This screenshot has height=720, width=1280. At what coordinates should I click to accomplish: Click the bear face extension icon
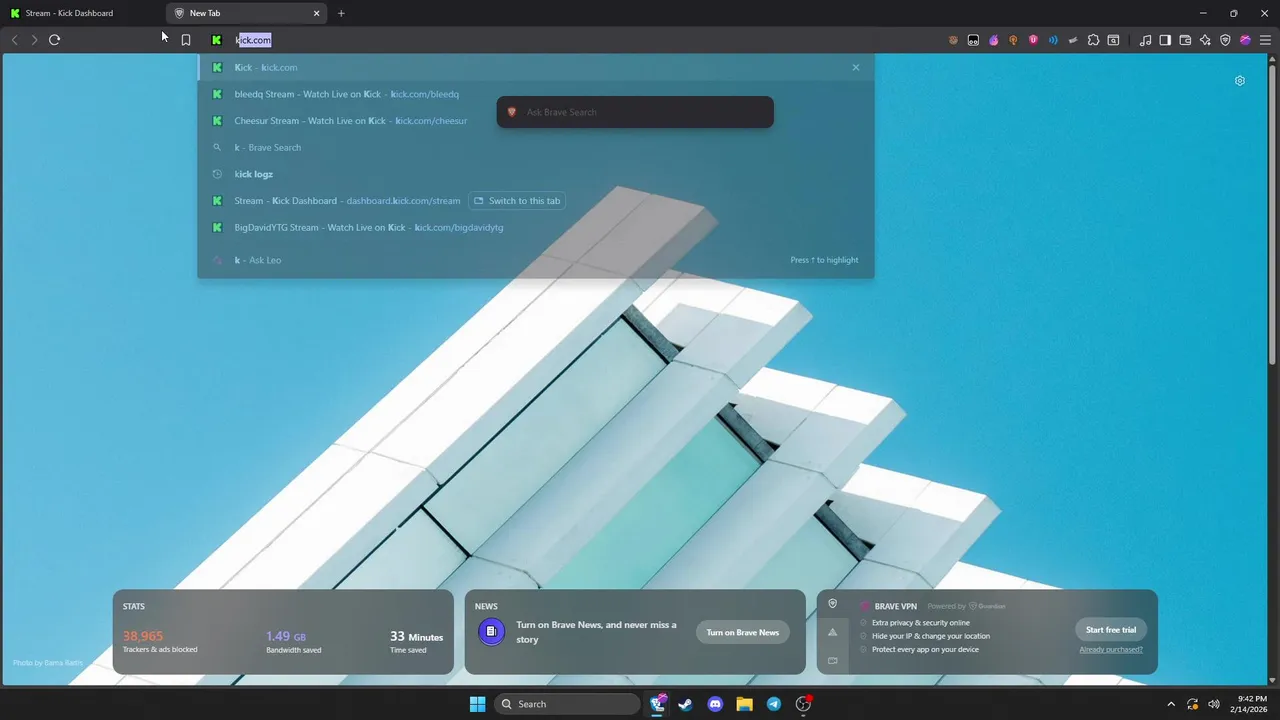point(953,40)
